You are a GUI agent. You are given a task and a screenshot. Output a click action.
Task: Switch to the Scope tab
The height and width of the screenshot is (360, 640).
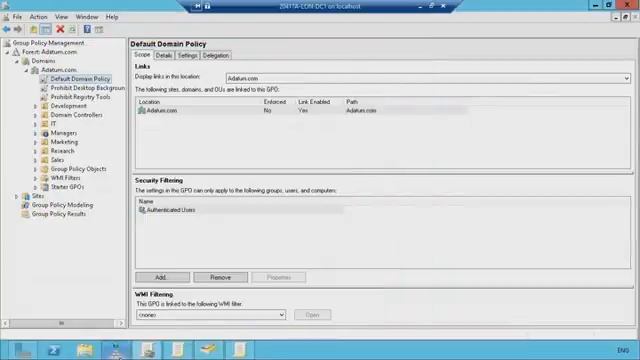(x=142, y=55)
